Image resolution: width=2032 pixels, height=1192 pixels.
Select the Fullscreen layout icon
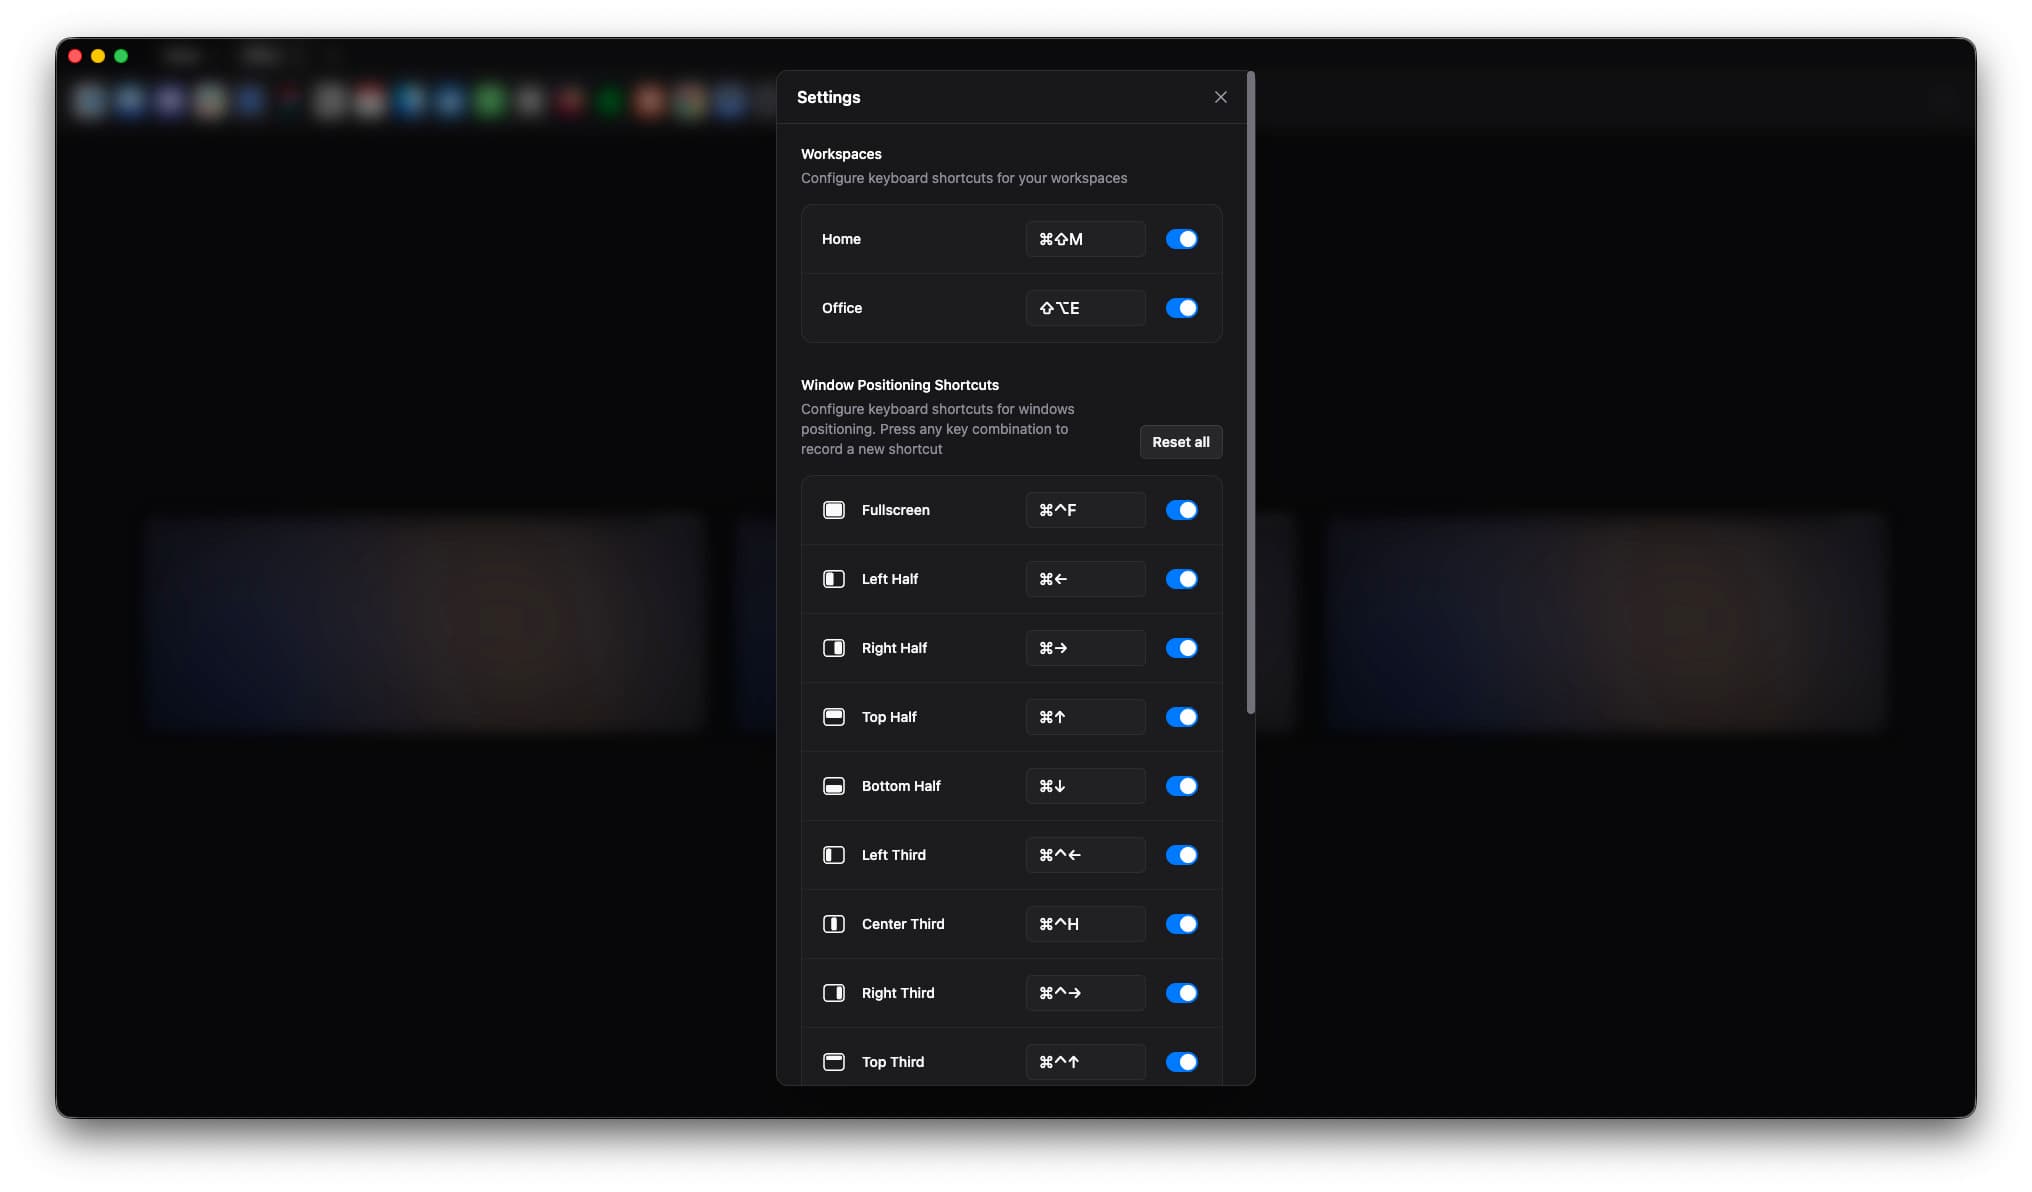834,510
